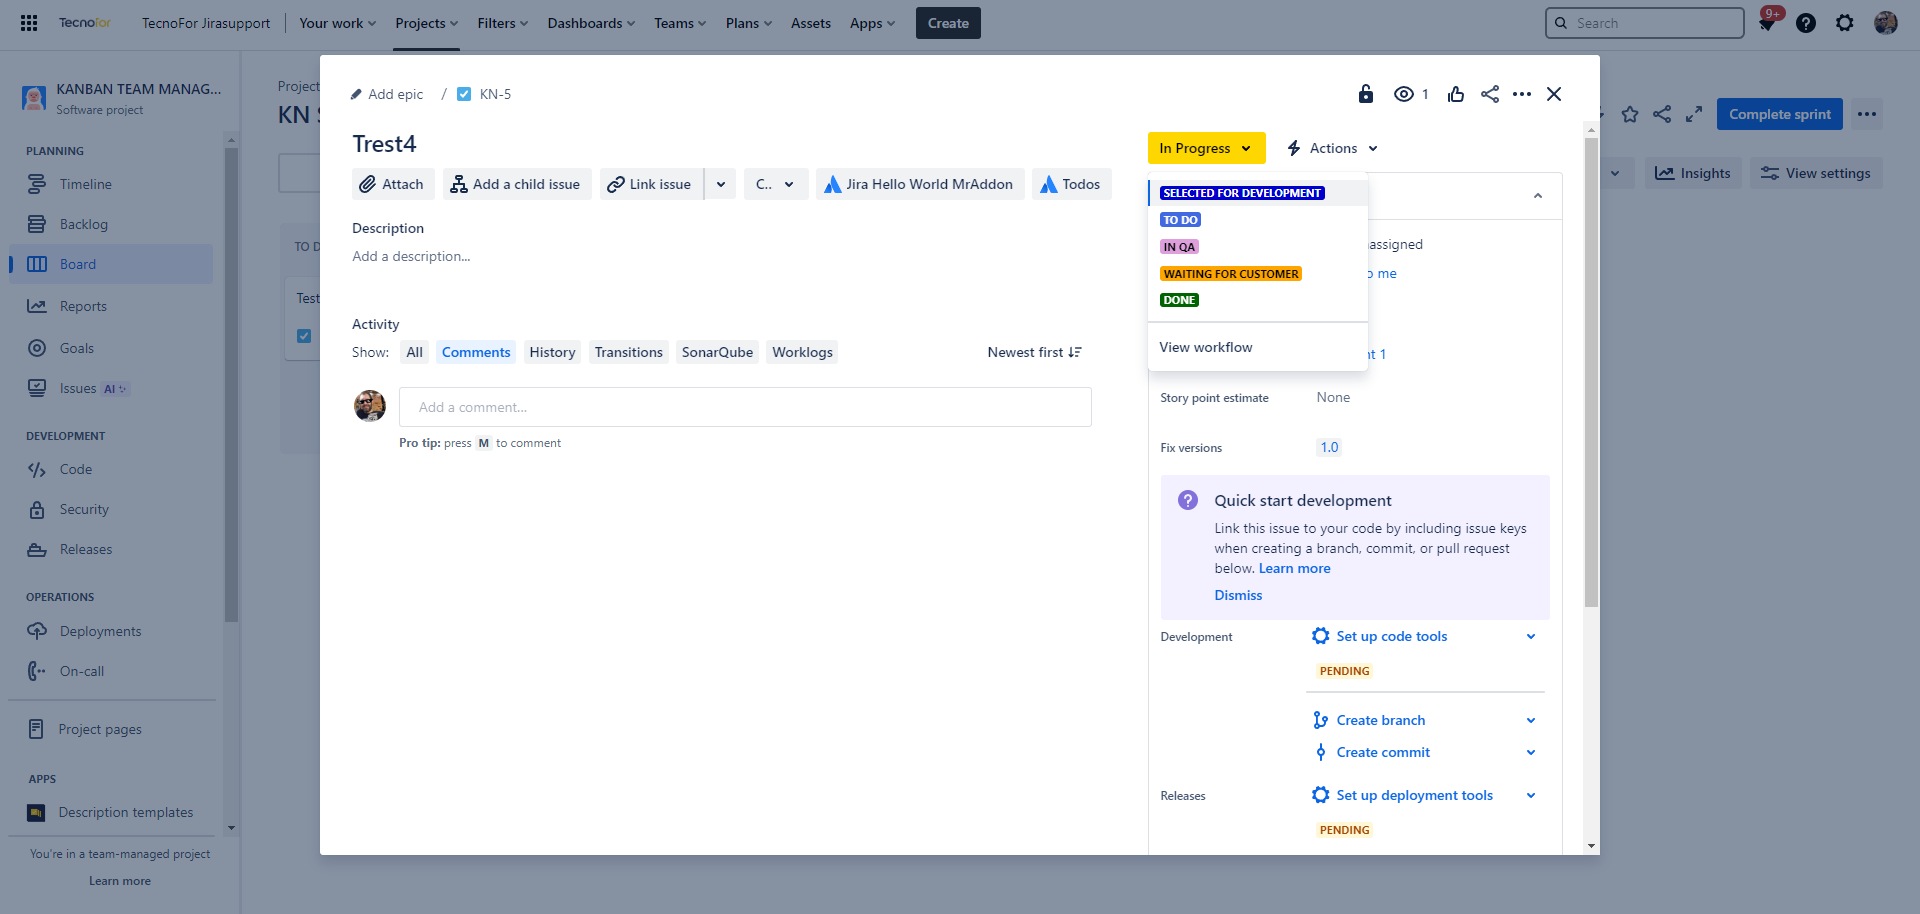Viewport: 1920px width, 914px height.
Task: Click the Add a comment field
Action: [745, 407]
